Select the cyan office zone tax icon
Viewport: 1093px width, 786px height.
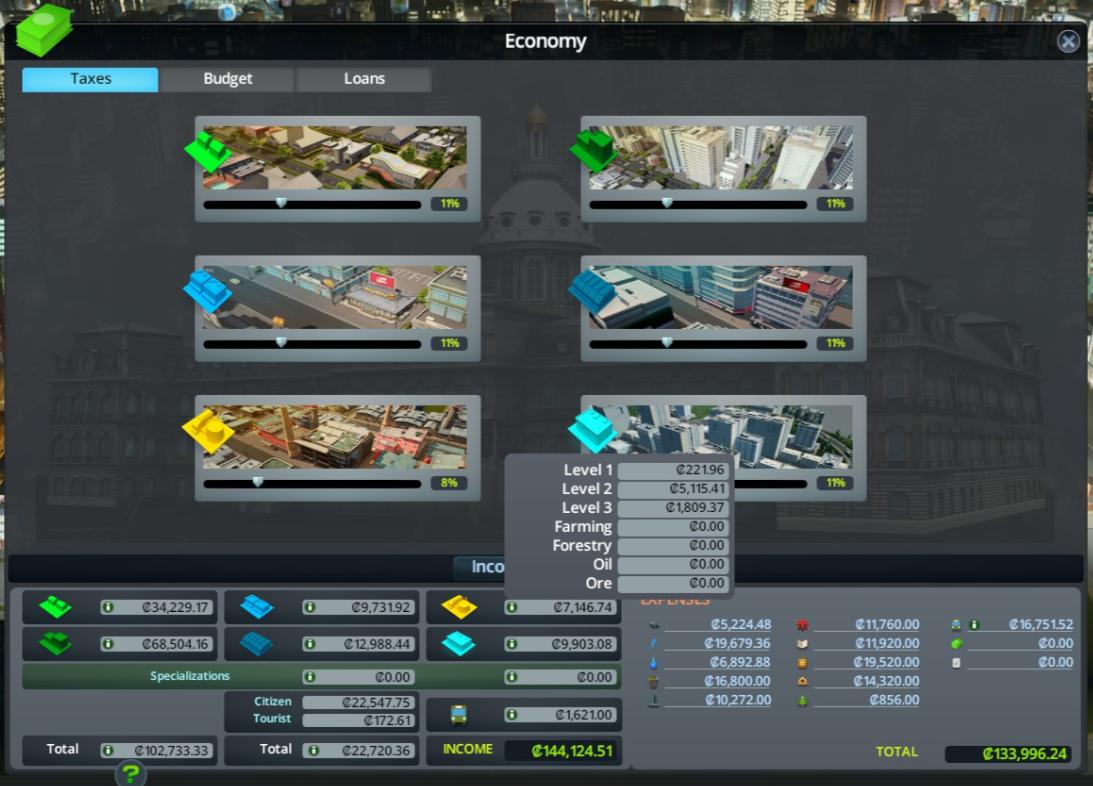(593, 428)
